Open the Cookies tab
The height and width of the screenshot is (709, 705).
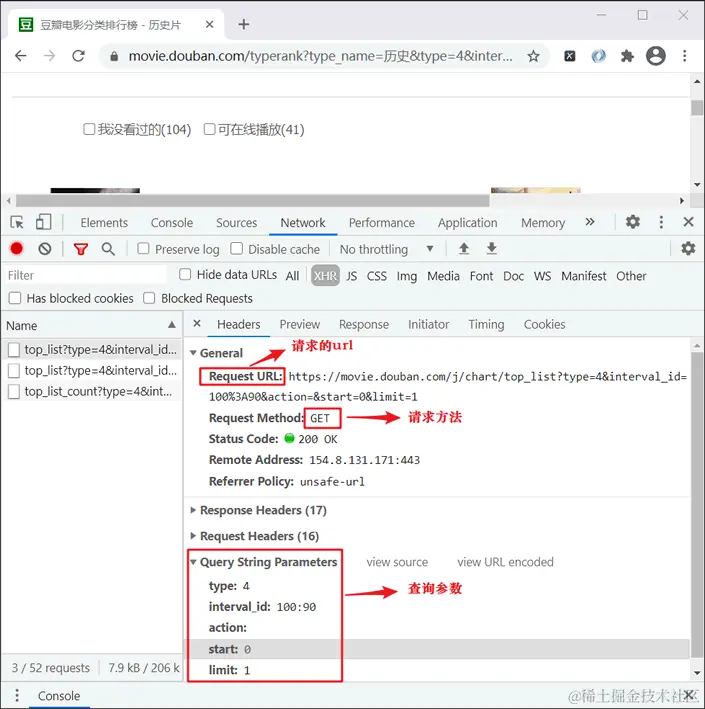point(544,324)
